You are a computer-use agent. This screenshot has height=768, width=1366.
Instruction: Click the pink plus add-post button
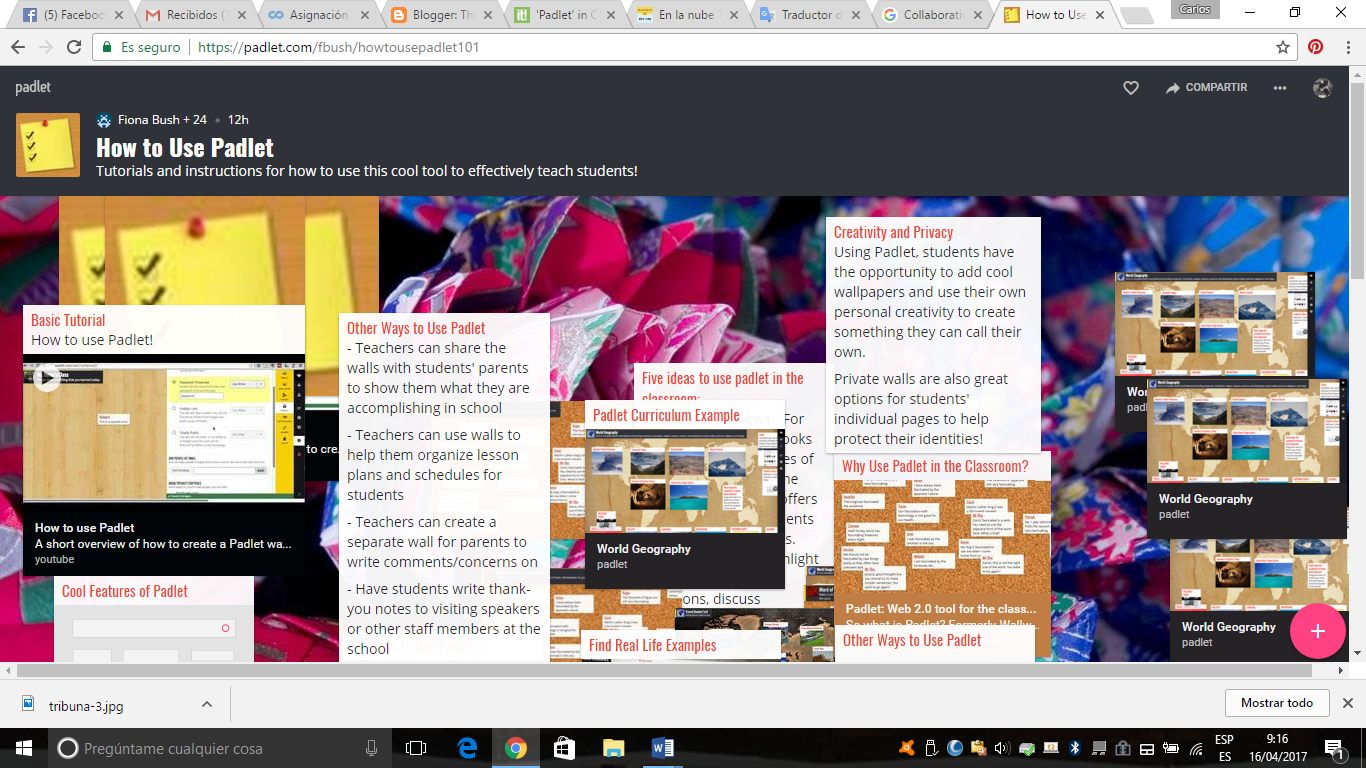coord(1317,631)
